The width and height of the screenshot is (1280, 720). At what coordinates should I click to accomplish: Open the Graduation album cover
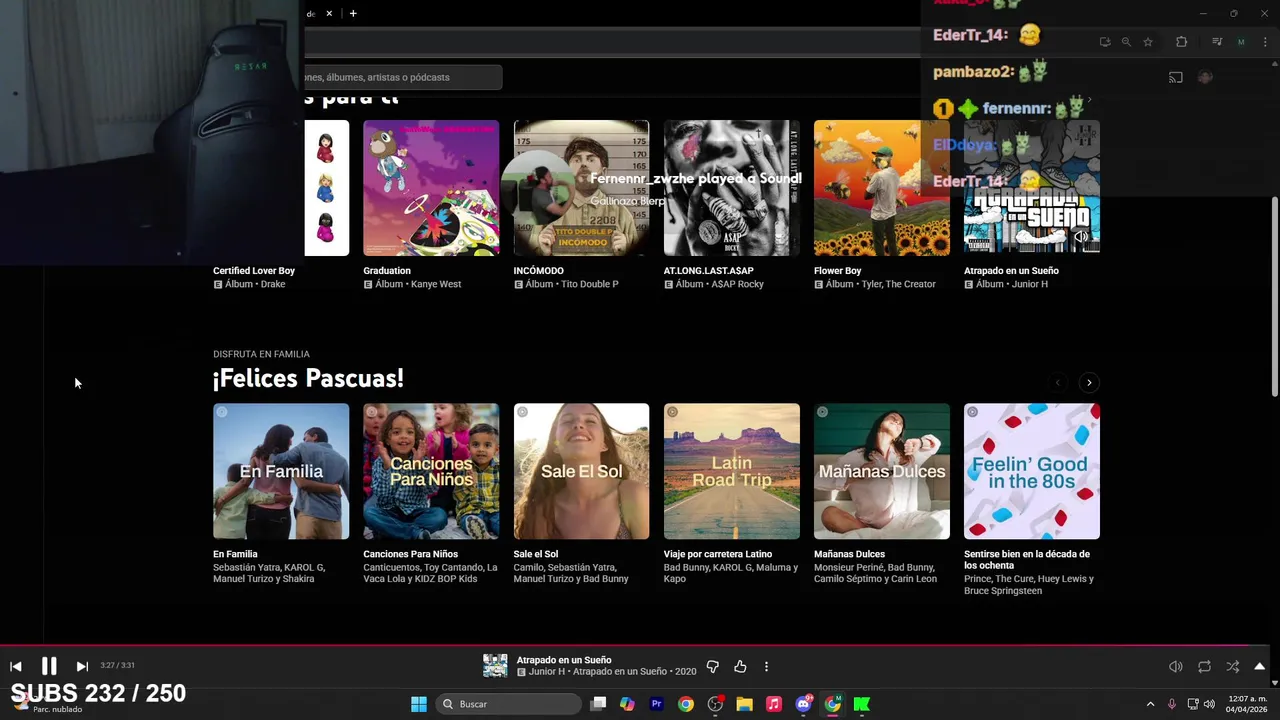(431, 188)
